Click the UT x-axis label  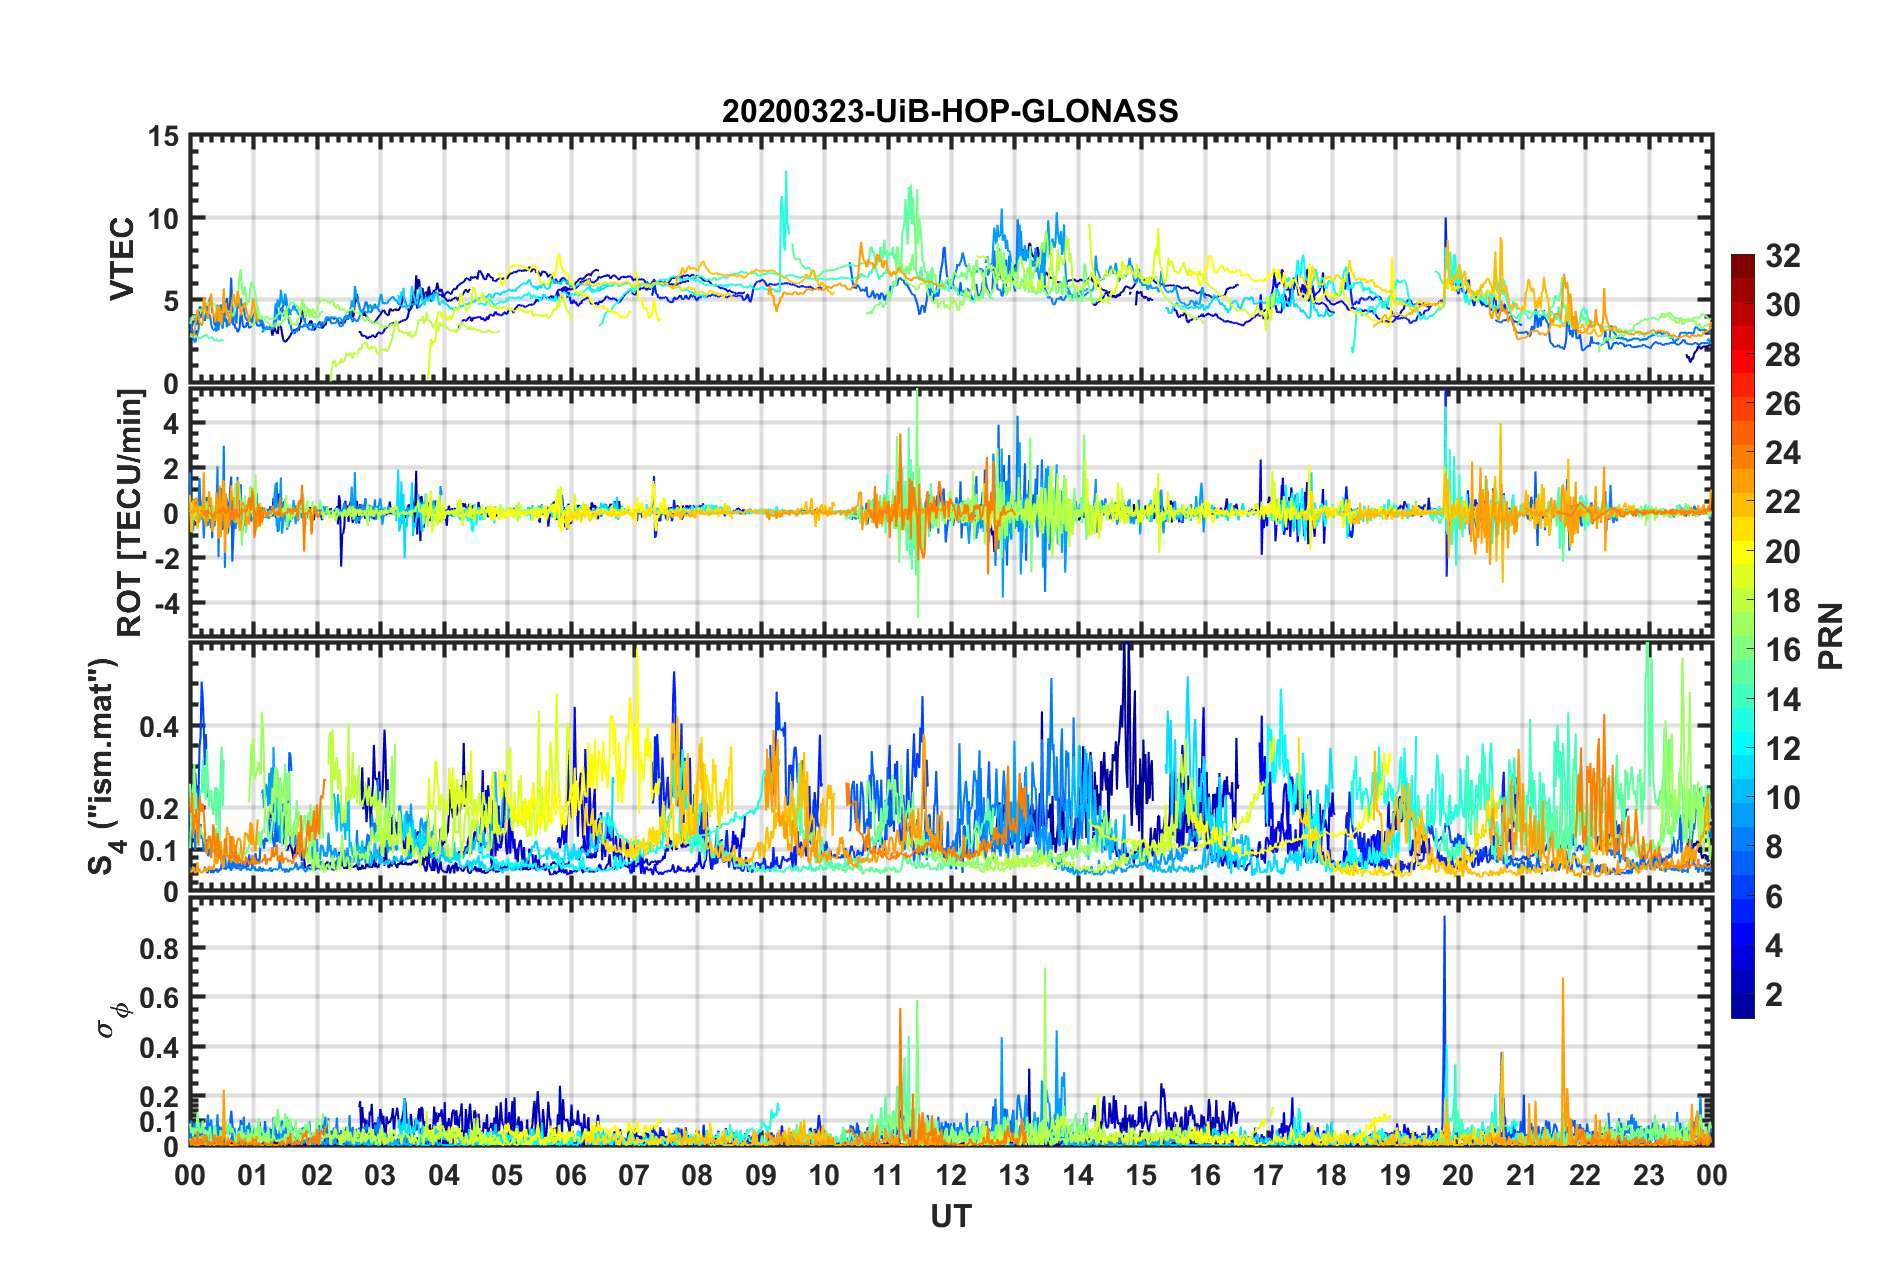951,1216
